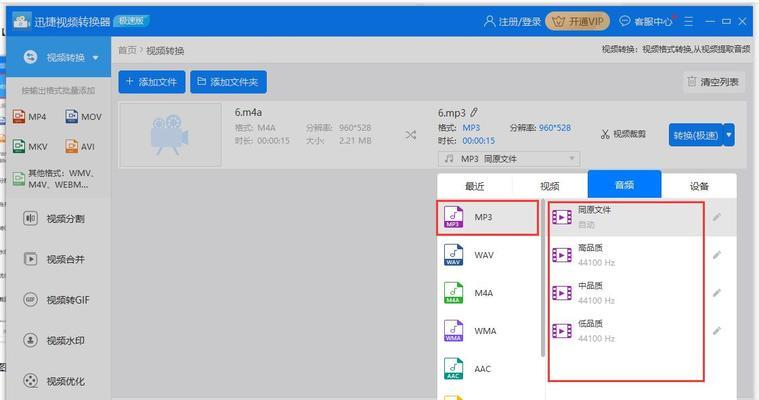This screenshot has height=400, width=759.
Task: Click the format list vertical scrollbar
Action: [543, 278]
